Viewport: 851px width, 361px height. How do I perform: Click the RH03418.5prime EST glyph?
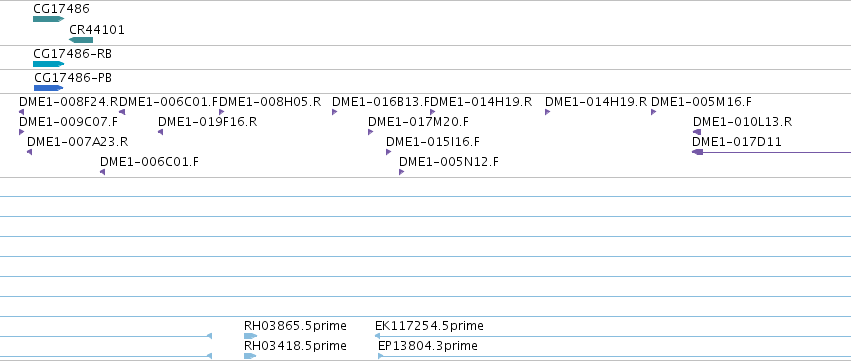click(x=250, y=356)
